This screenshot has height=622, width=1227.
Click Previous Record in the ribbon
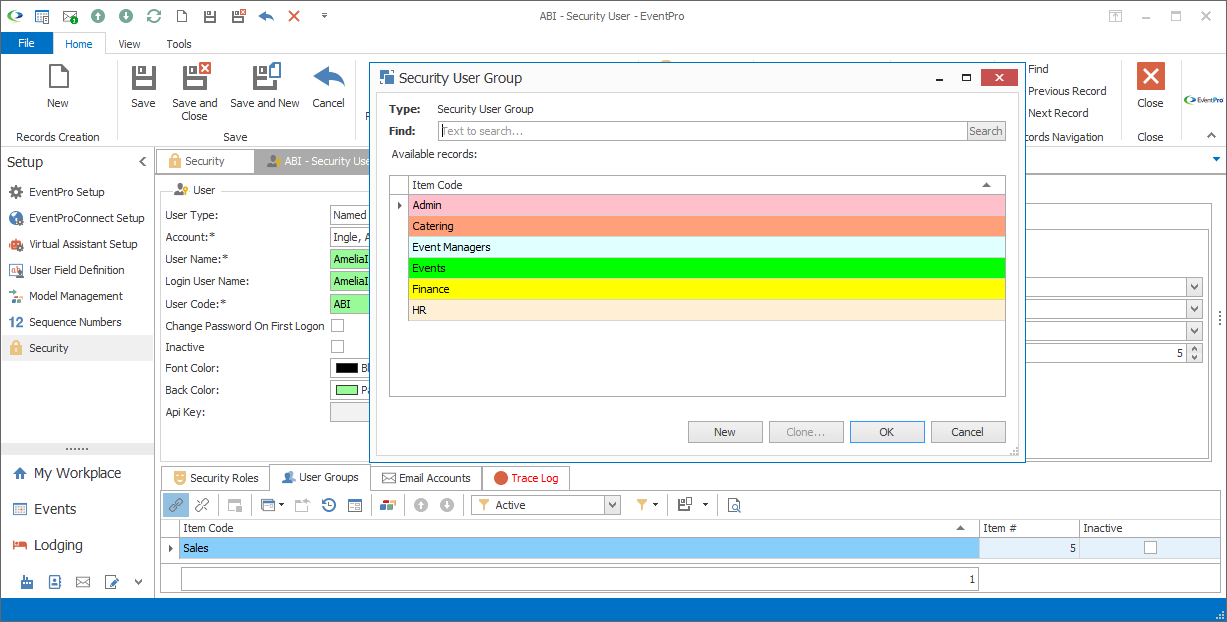tap(1067, 91)
